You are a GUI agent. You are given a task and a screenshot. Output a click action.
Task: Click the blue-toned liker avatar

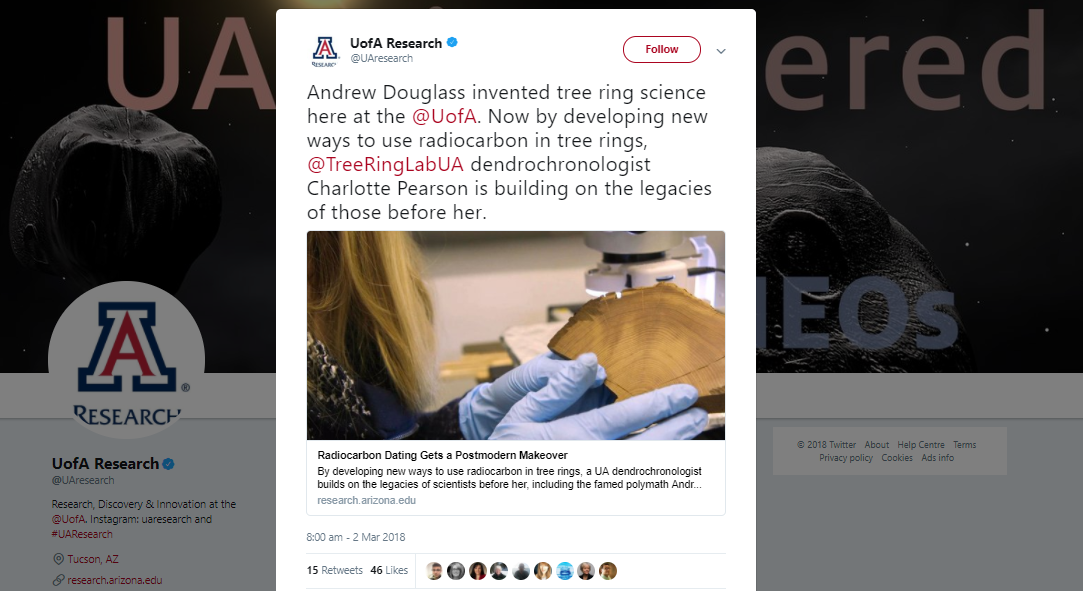[564, 571]
